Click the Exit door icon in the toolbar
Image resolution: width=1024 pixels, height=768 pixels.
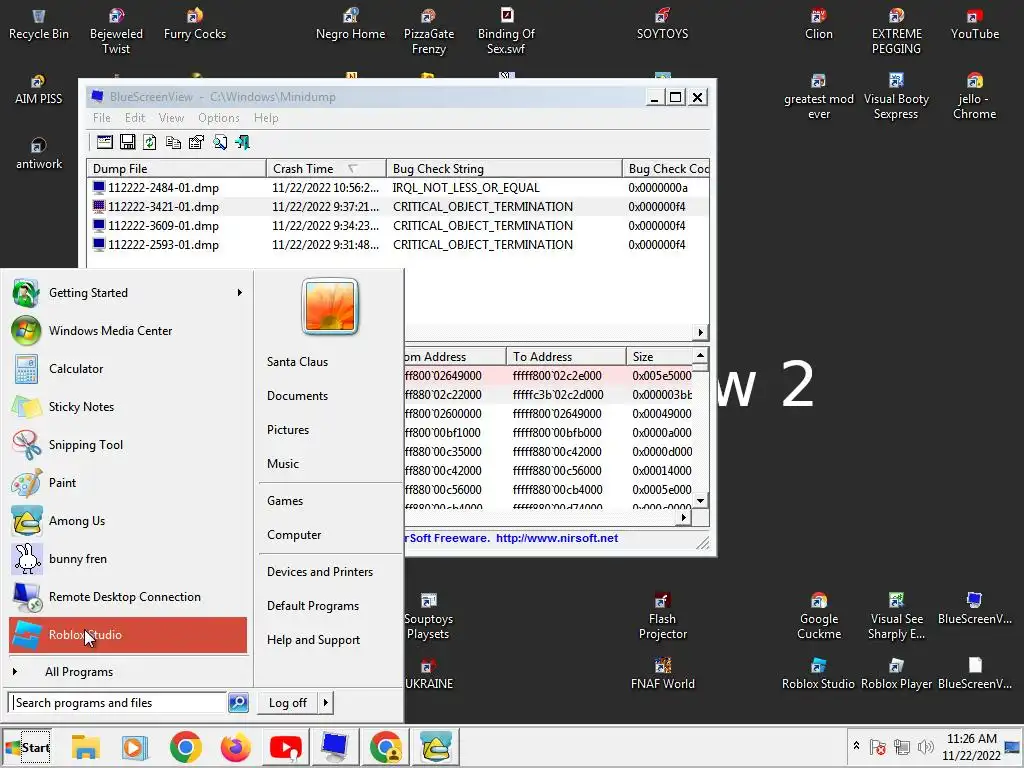pos(243,142)
